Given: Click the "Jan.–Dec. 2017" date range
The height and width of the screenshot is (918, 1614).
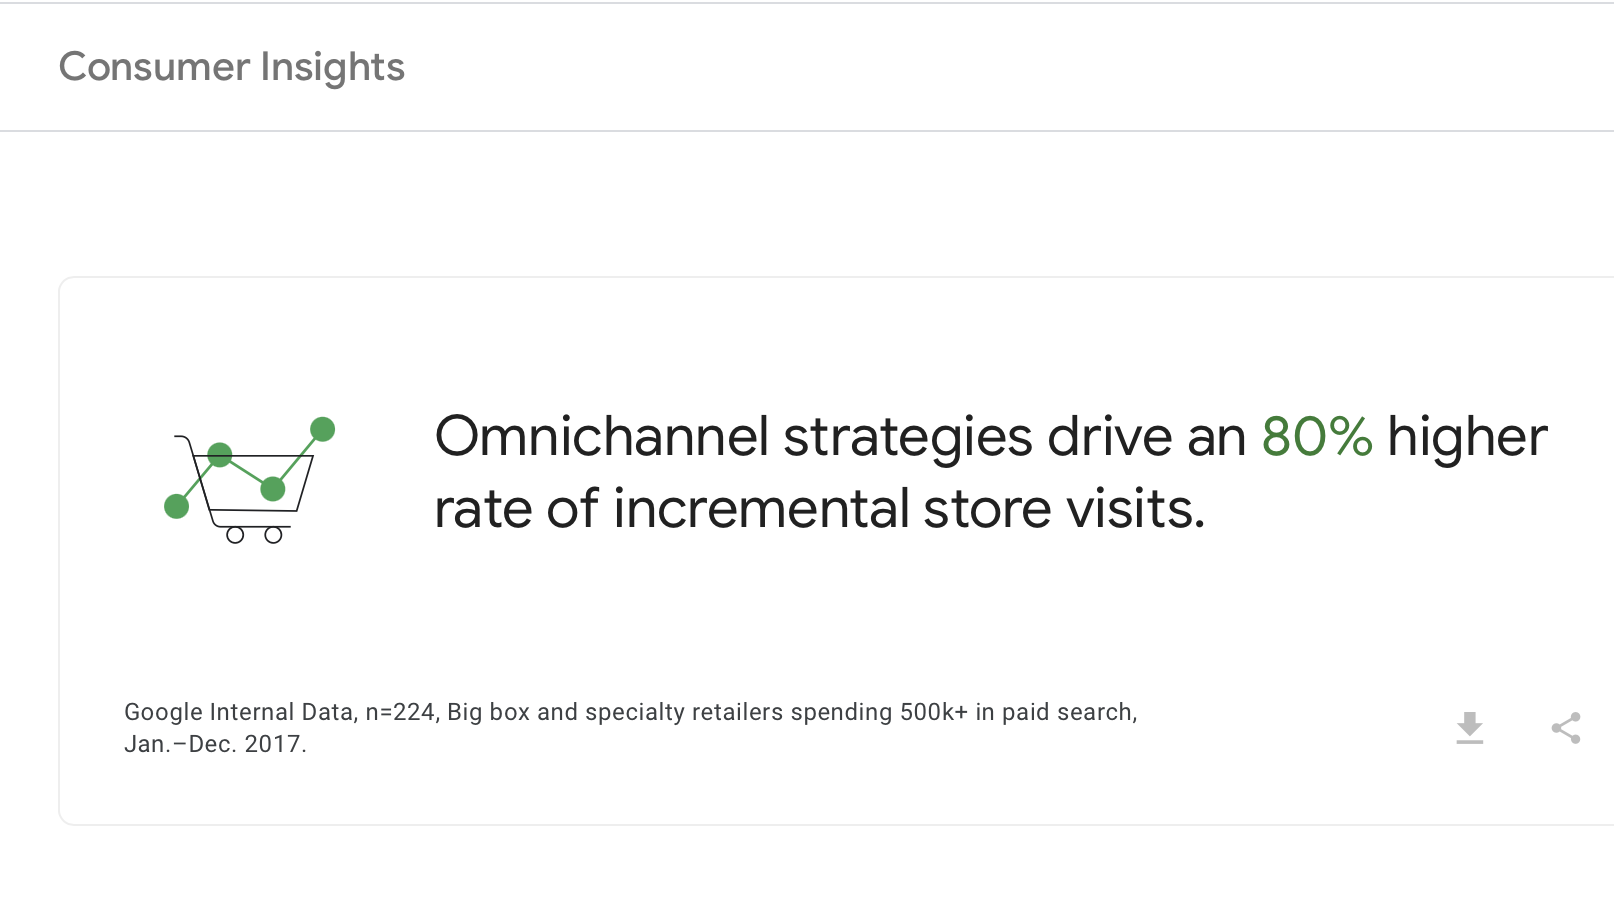Looking at the screenshot, I should (215, 744).
